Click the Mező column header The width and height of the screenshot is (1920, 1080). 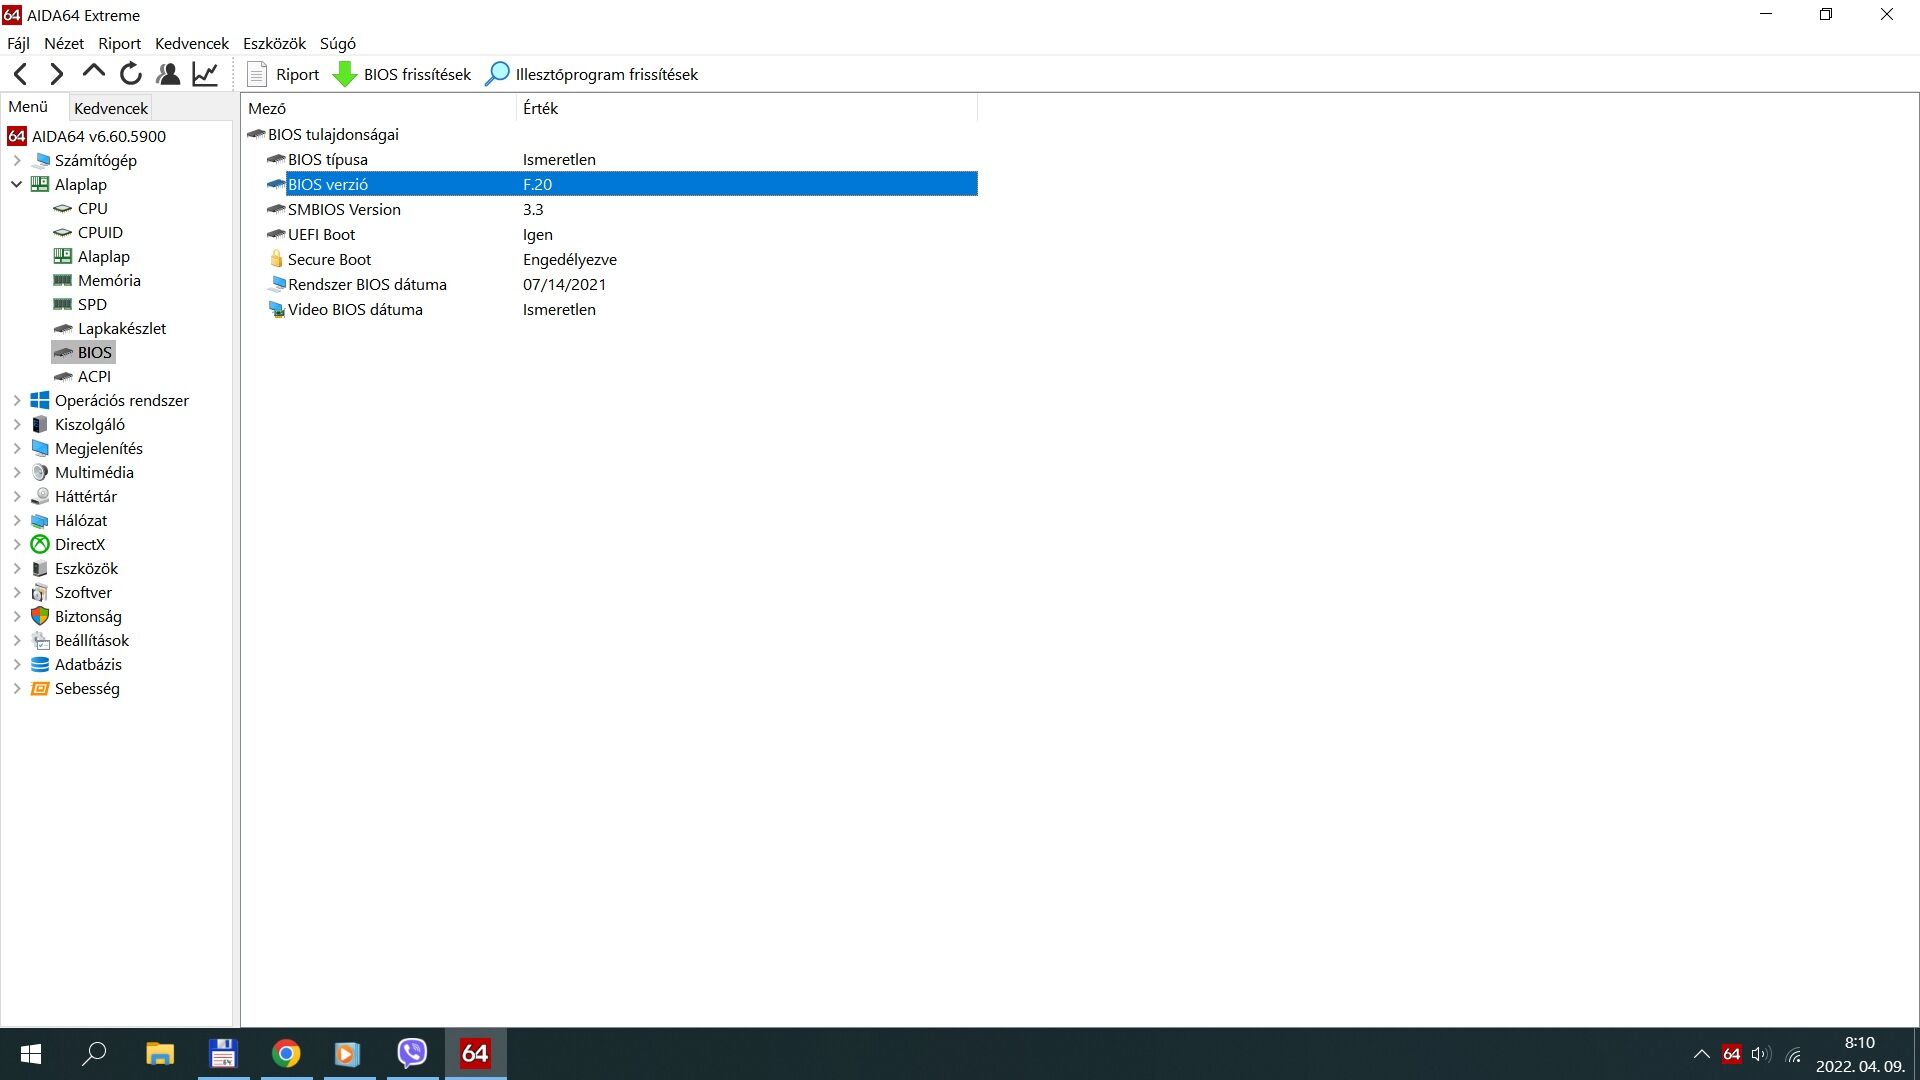(x=380, y=108)
